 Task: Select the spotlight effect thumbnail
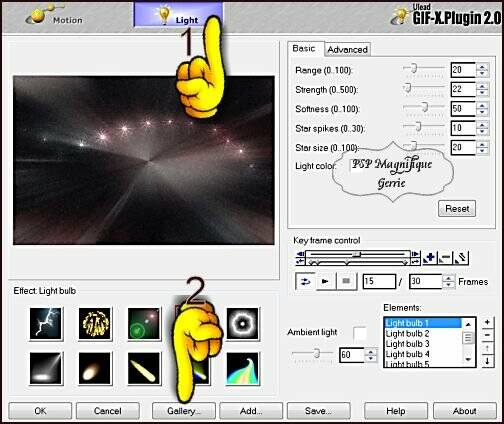click(46, 368)
